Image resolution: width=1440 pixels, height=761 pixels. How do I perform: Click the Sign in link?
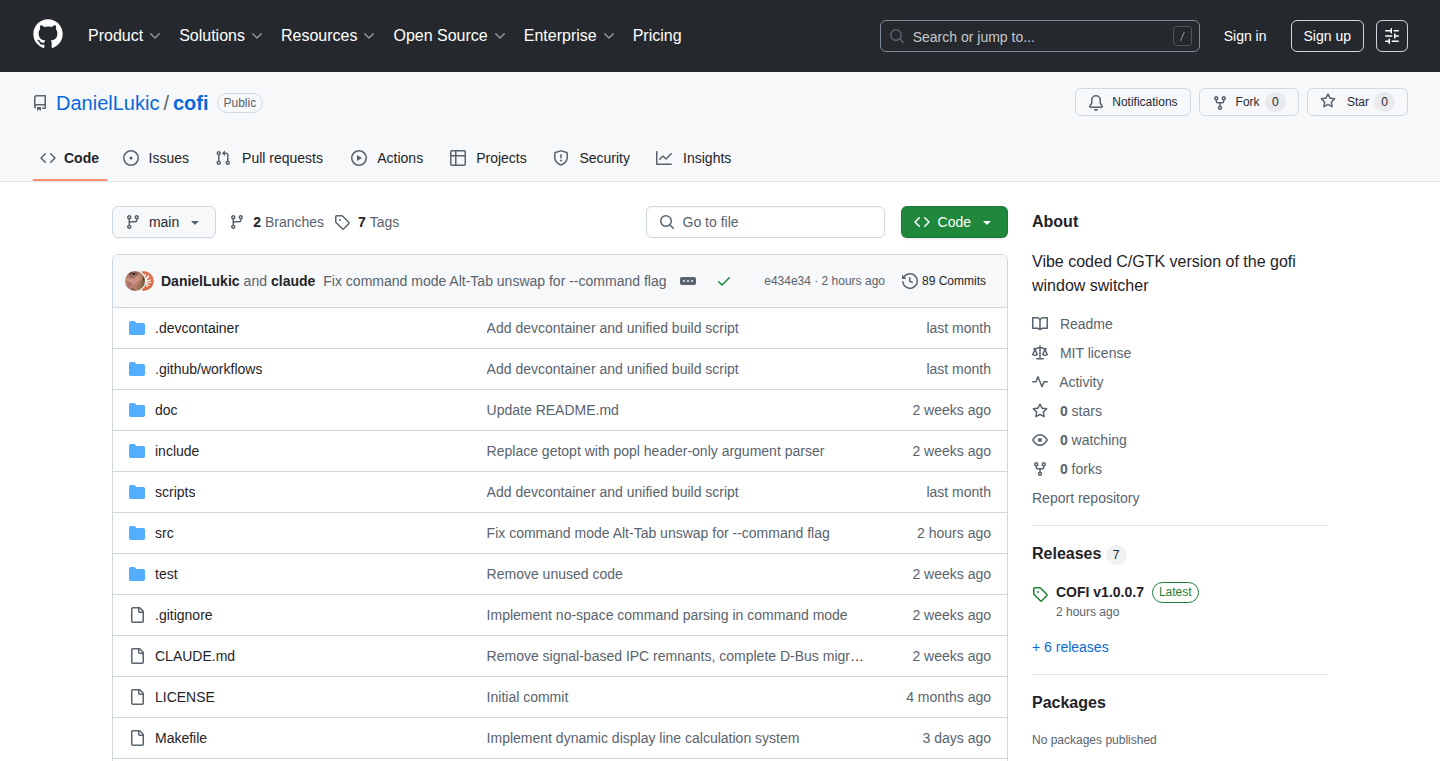[1245, 36]
